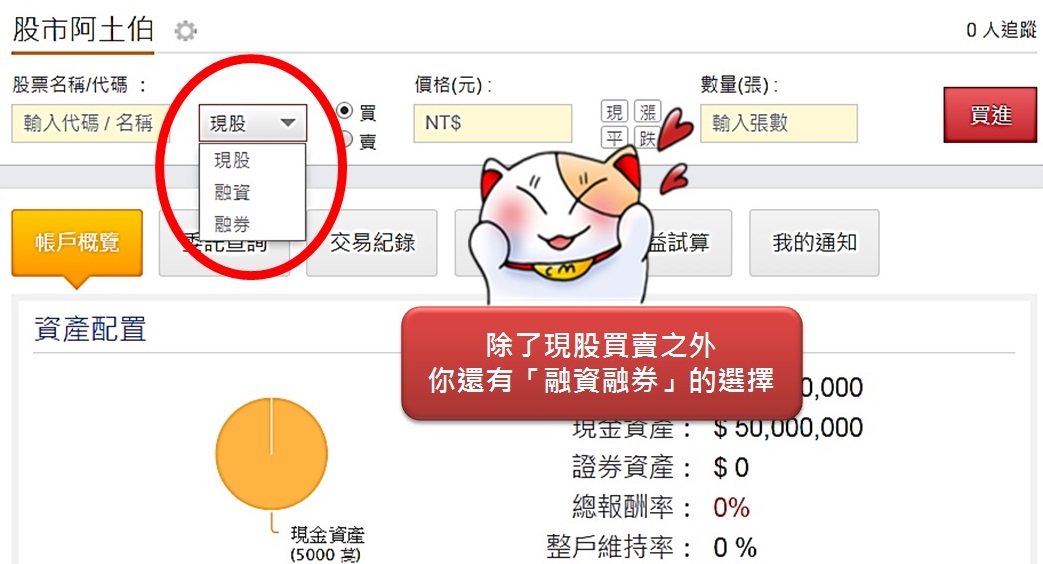1043x564 pixels.
Task: Click the 現 price quick-fill icon
Action: [614, 111]
